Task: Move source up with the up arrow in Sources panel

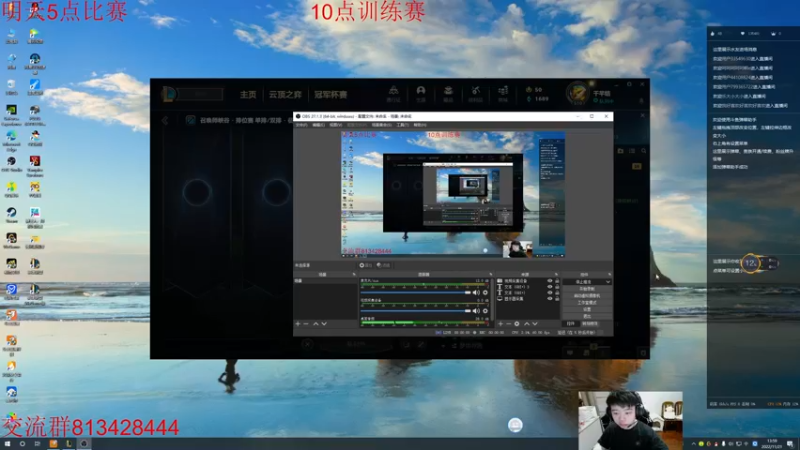Action: pos(527,324)
